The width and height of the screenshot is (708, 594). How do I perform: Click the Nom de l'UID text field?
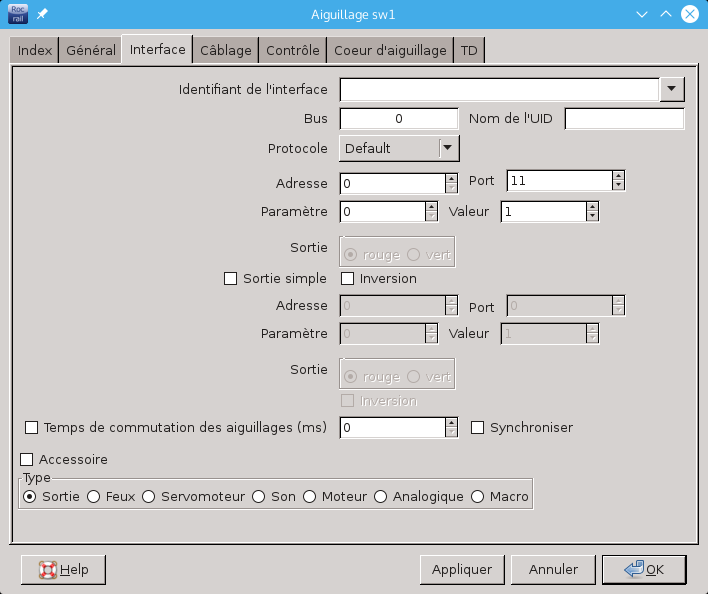pos(624,119)
